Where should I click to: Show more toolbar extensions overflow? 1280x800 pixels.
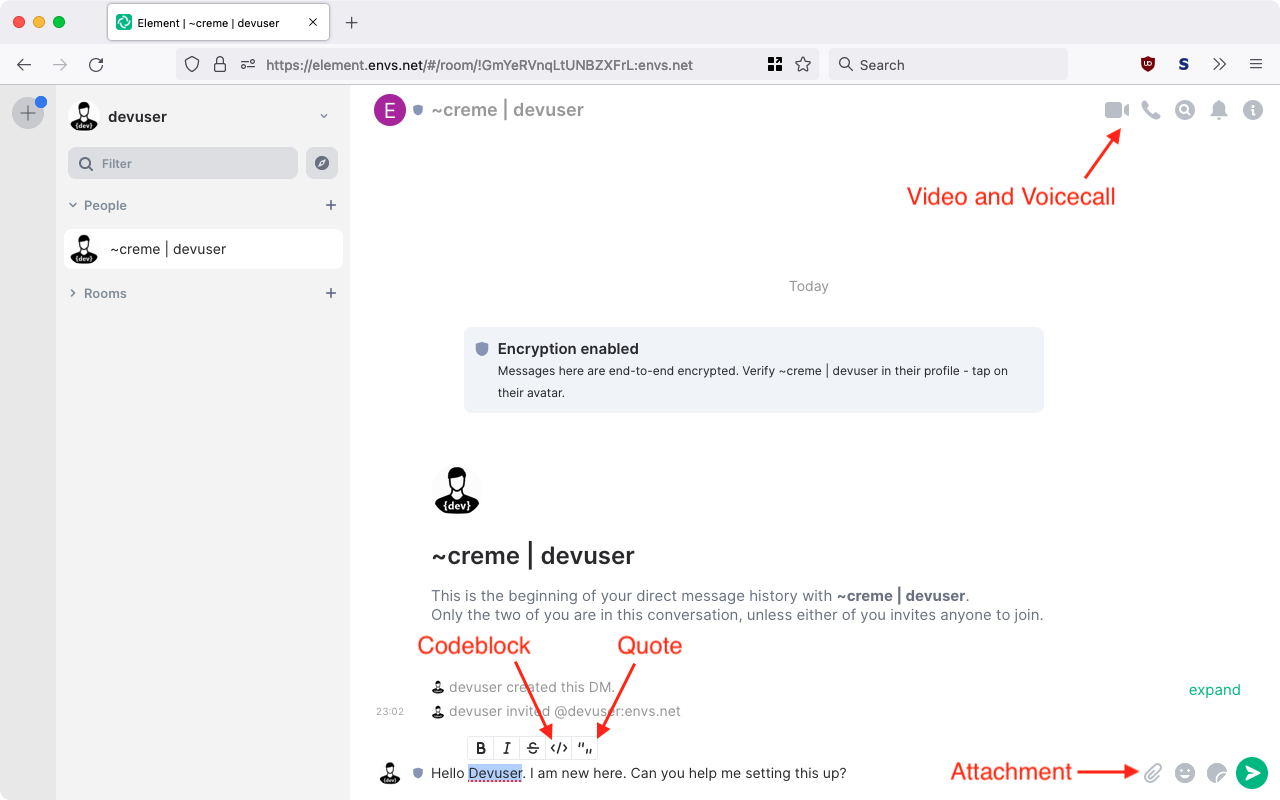click(1219, 64)
